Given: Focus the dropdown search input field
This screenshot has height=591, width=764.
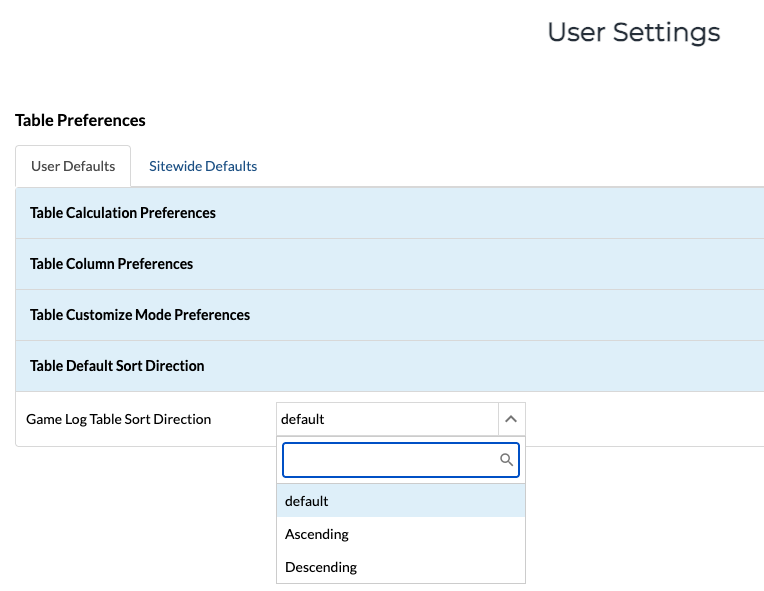Looking at the screenshot, I should coord(390,460).
